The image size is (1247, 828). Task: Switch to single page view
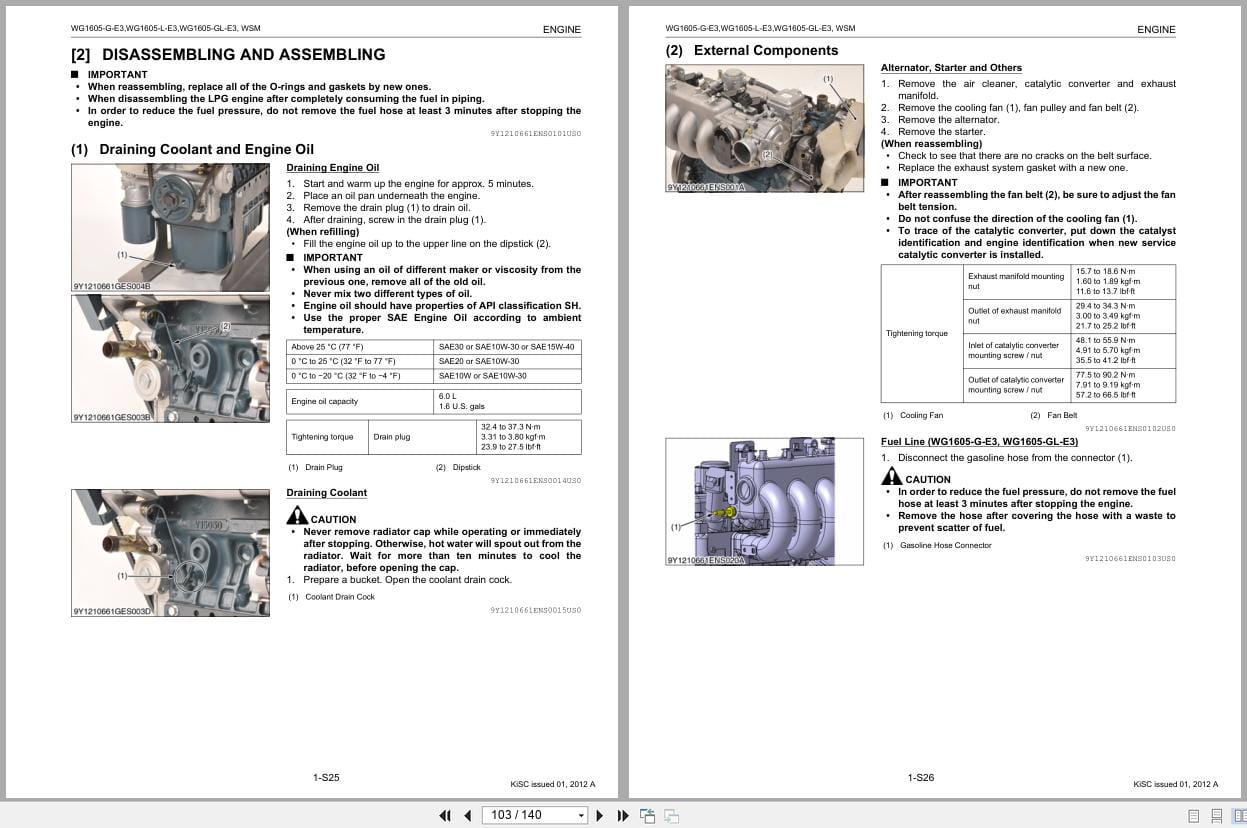[1193, 815]
